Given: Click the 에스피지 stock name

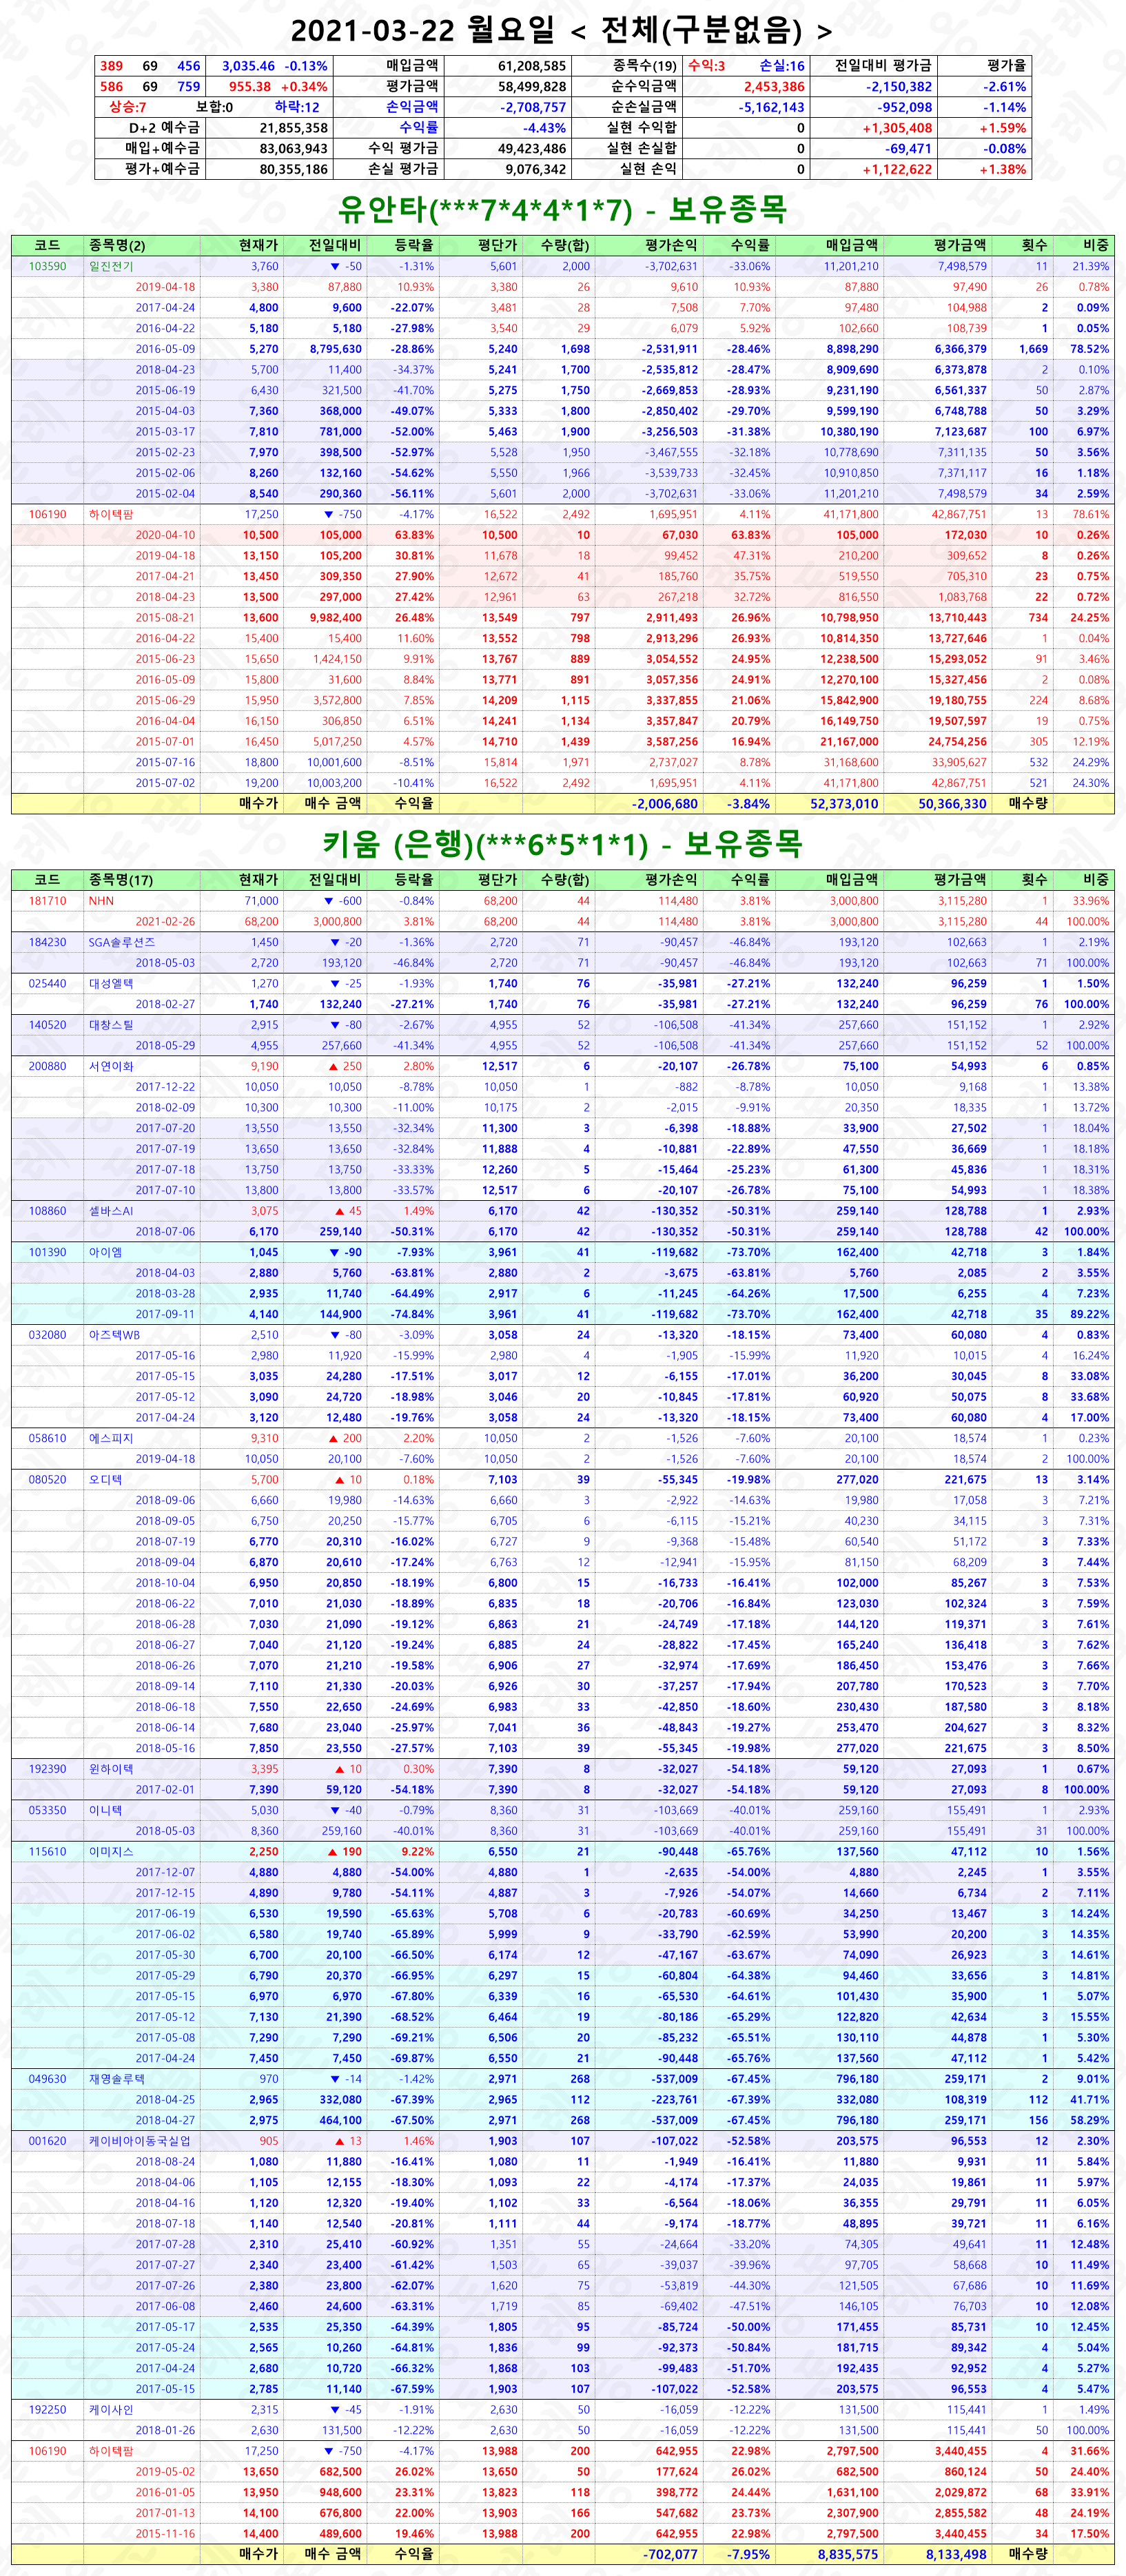Looking at the screenshot, I should click(x=111, y=1438).
